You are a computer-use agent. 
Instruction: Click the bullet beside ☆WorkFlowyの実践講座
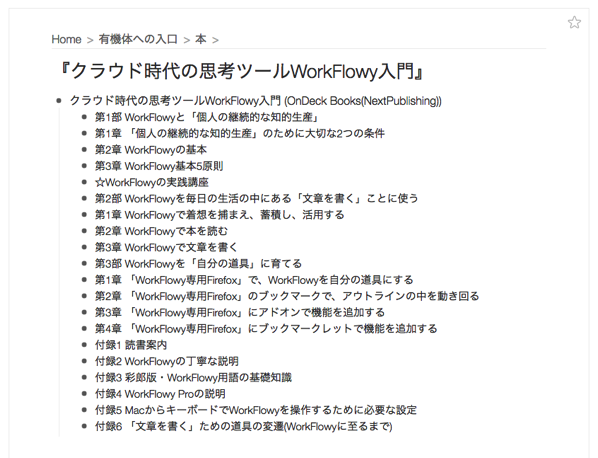(84, 182)
